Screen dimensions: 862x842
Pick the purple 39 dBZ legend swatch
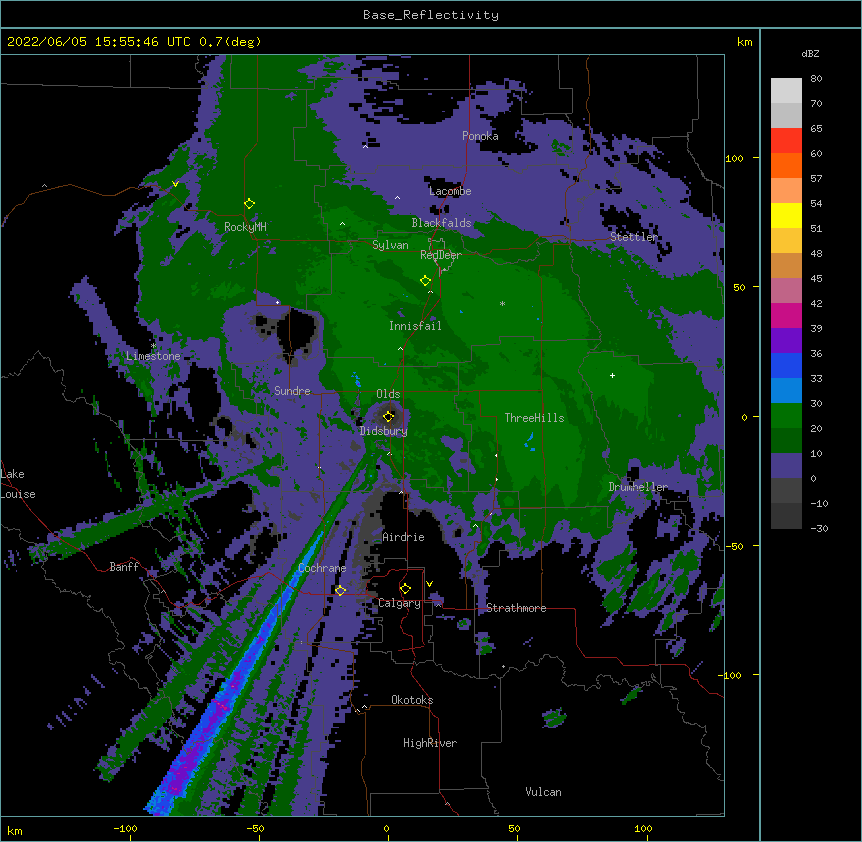click(x=786, y=340)
